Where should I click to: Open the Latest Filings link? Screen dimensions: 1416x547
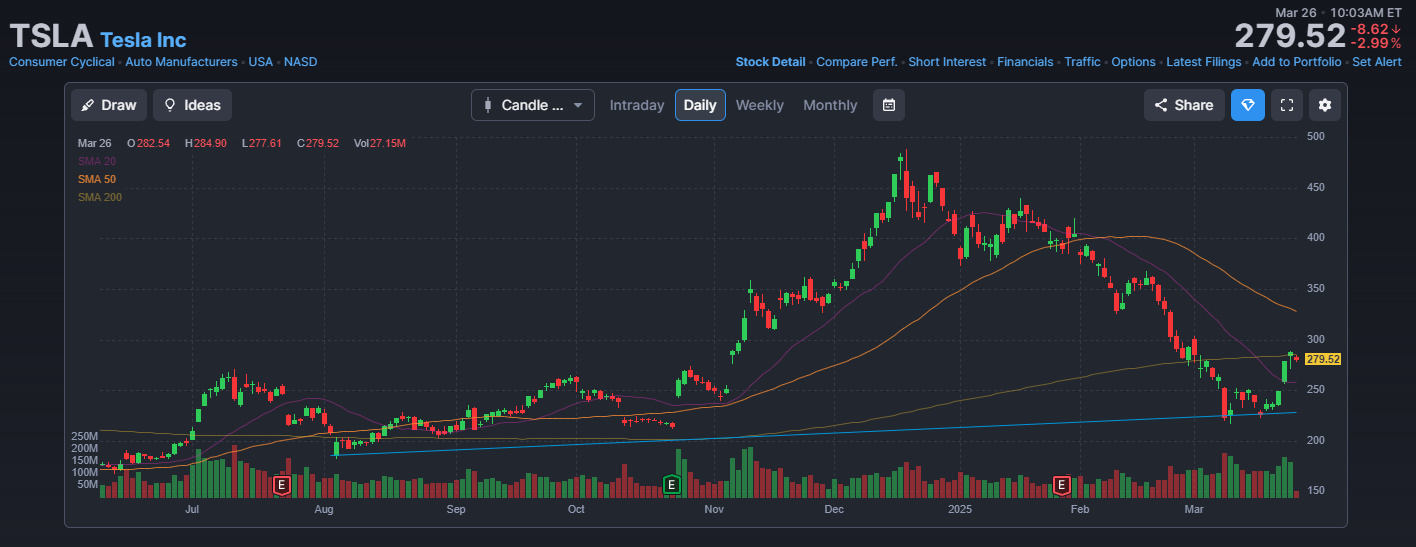click(x=1204, y=62)
